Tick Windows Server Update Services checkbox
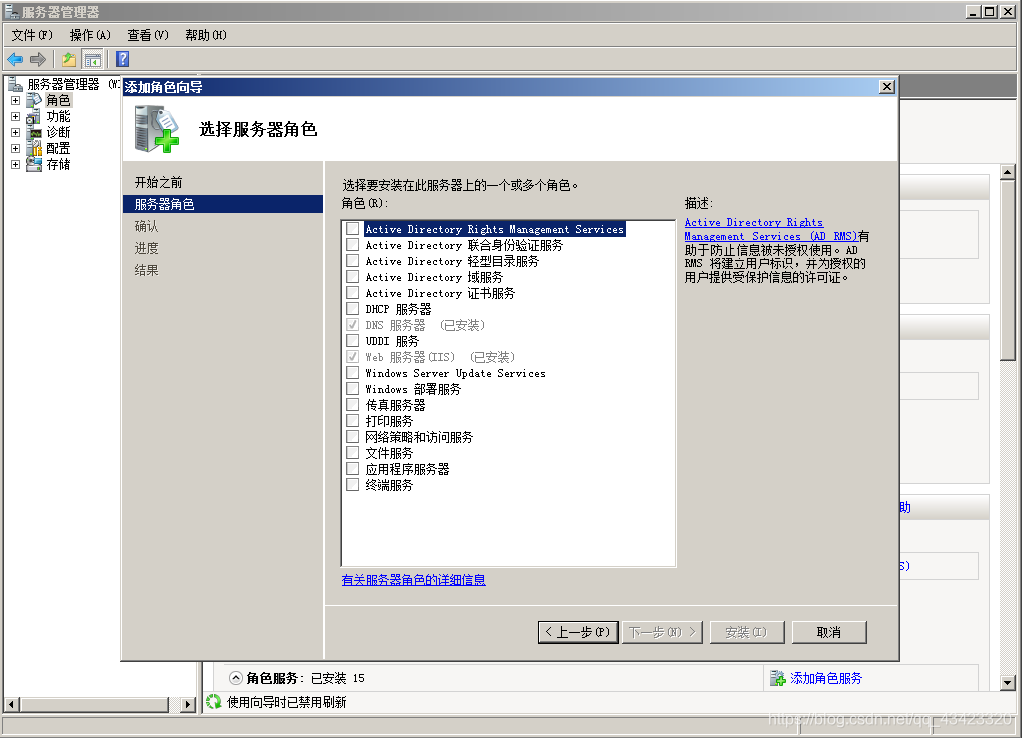 click(353, 372)
